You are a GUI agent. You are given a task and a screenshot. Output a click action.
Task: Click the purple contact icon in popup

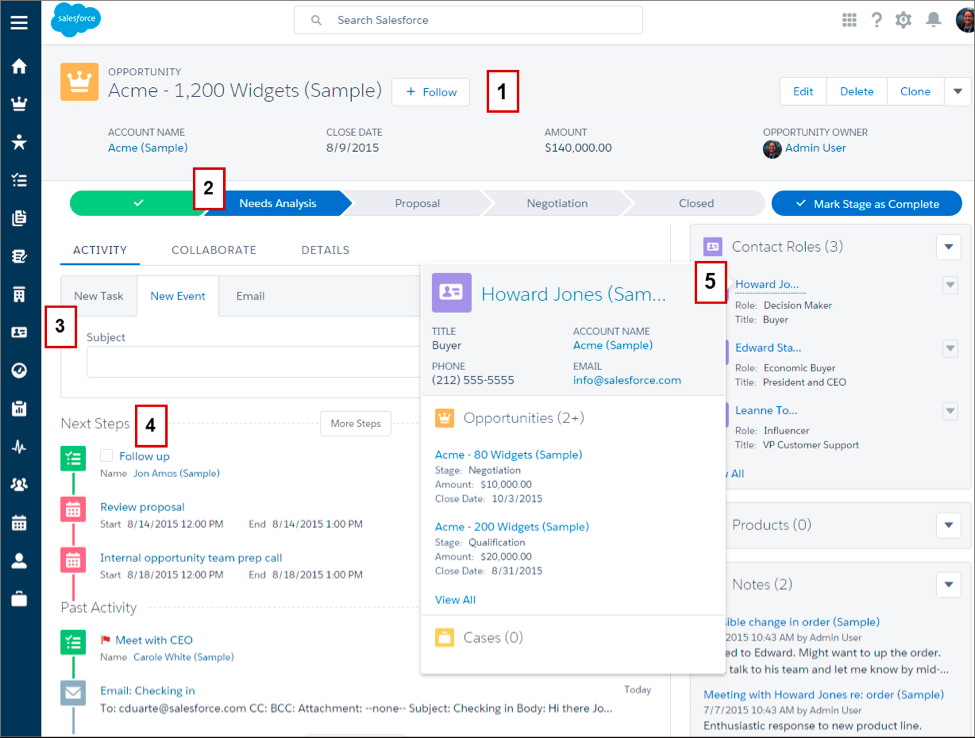click(x=451, y=292)
